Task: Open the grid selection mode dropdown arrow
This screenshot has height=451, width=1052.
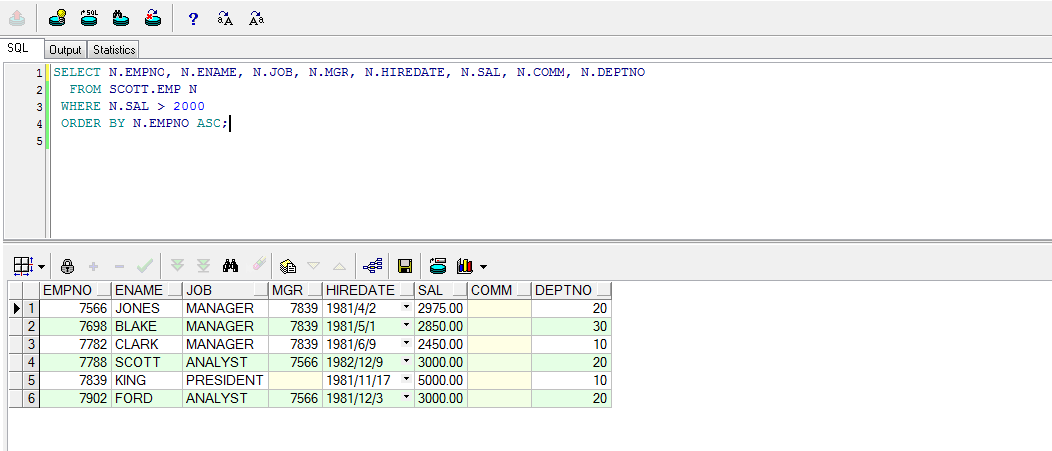Action: pyautogui.click(x=42, y=267)
